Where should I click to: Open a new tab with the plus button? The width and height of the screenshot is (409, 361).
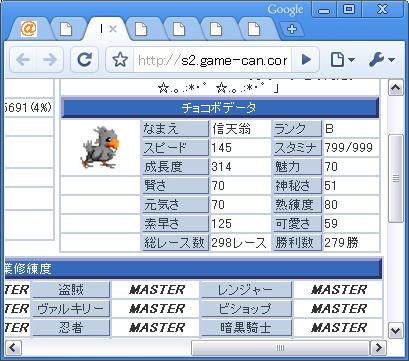(292, 29)
